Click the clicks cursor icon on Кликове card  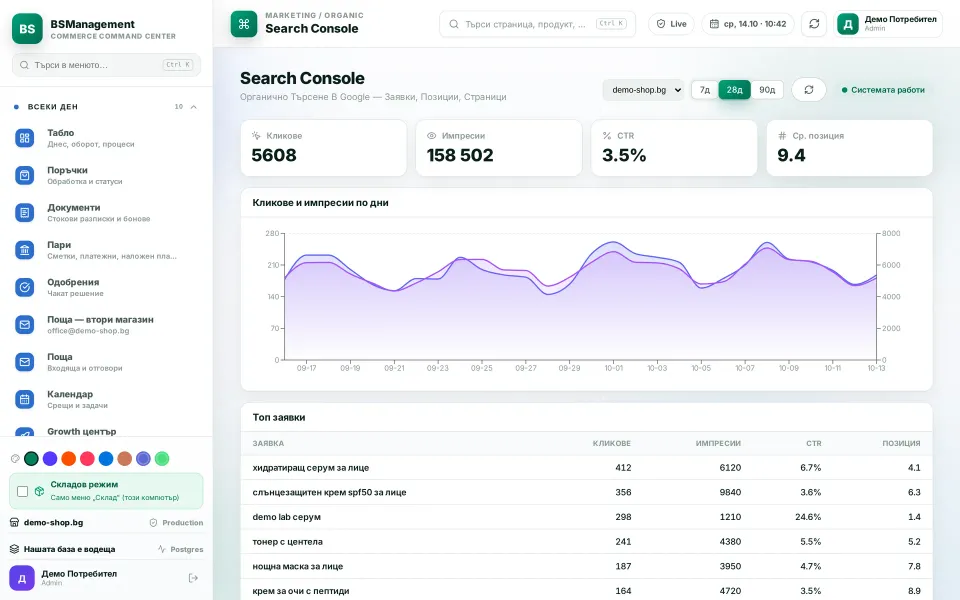click(x=256, y=136)
